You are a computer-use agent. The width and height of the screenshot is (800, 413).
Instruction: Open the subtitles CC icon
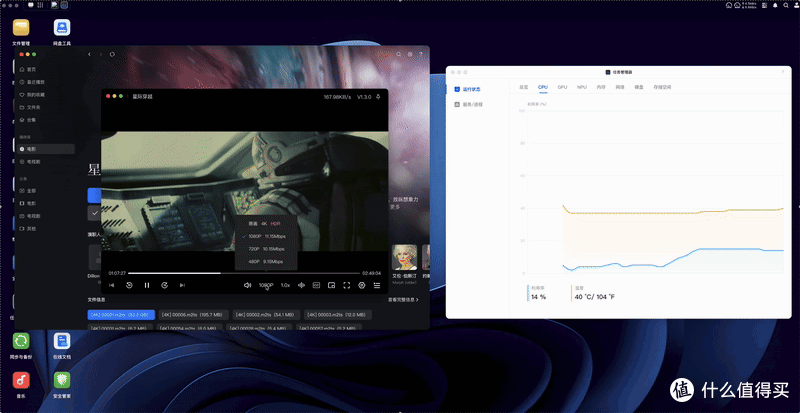click(x=316, y=285)
